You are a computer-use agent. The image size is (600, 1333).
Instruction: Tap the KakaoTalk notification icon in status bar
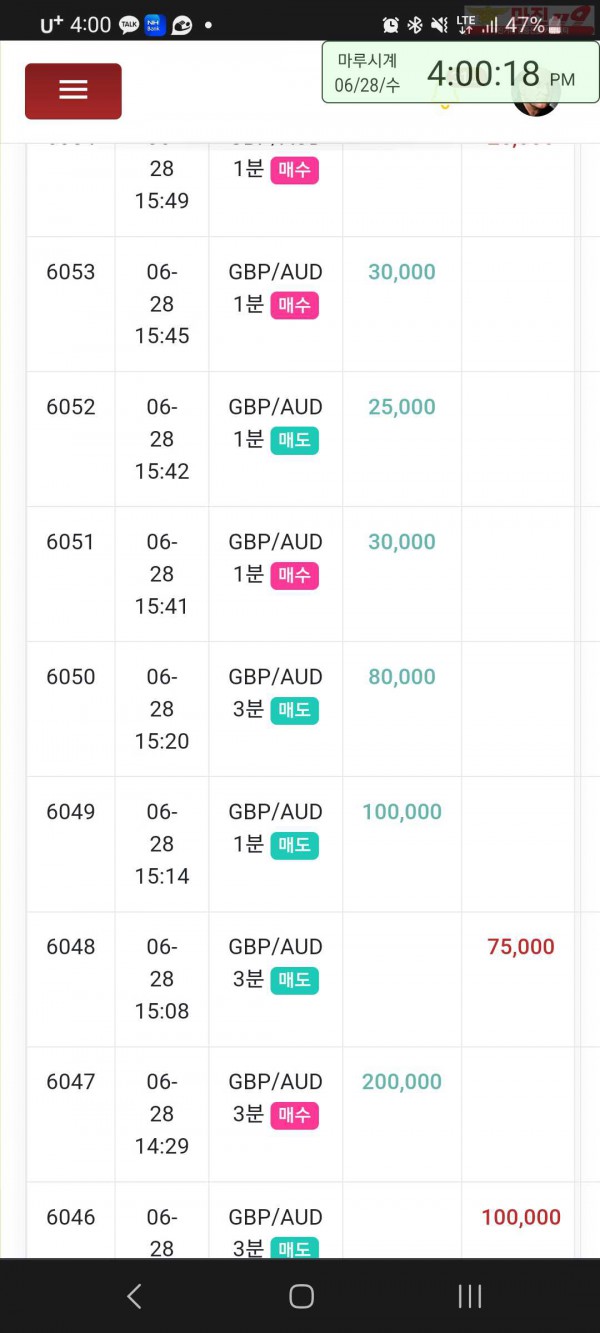tap(129, 25)
